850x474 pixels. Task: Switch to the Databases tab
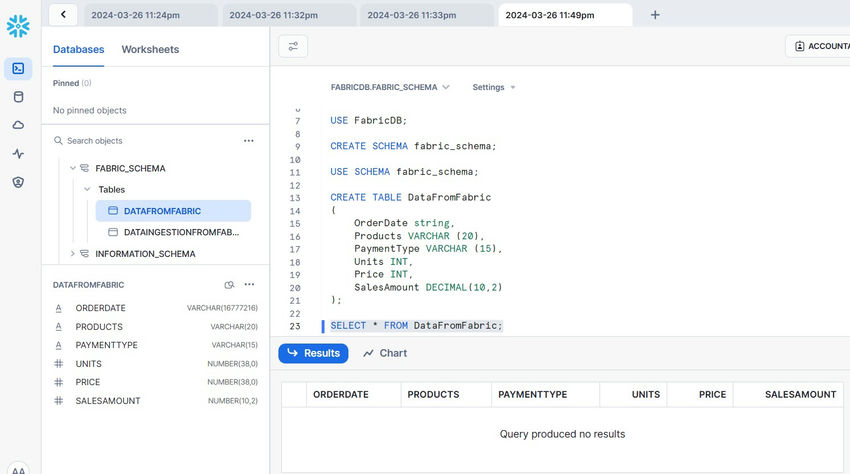(x=79, y=49)
